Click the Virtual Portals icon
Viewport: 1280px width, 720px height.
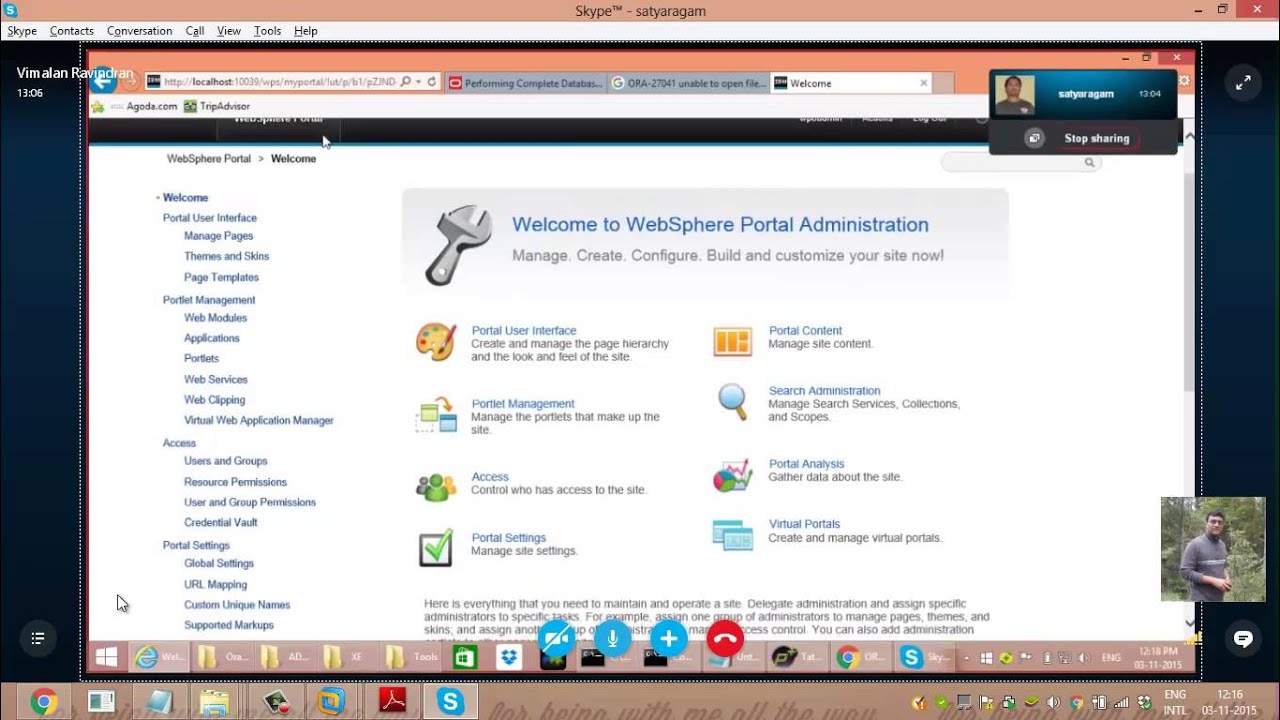[732, 534]
